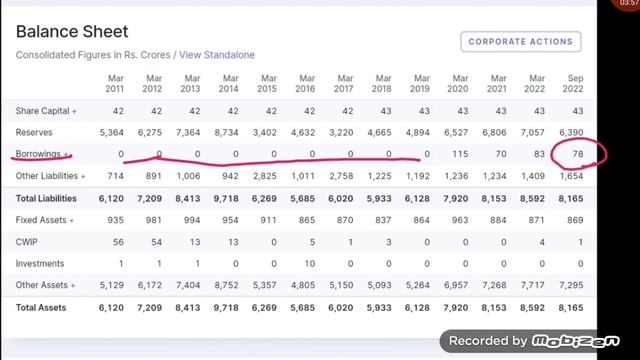
Task: Select the Mar 2015 column header
Action: [267, 84]
